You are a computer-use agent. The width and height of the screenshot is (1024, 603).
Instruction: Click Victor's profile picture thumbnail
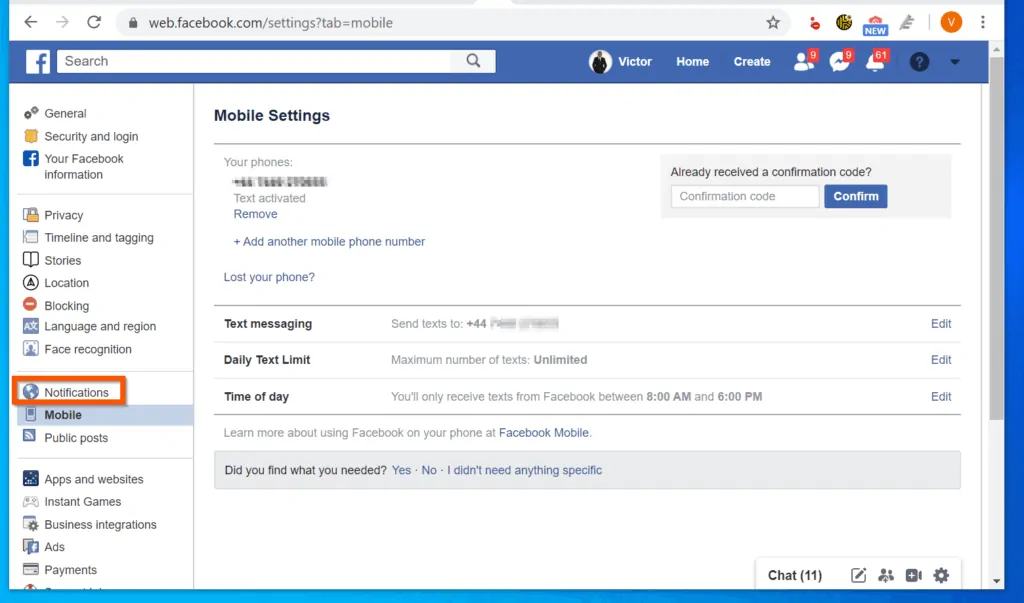600,61
